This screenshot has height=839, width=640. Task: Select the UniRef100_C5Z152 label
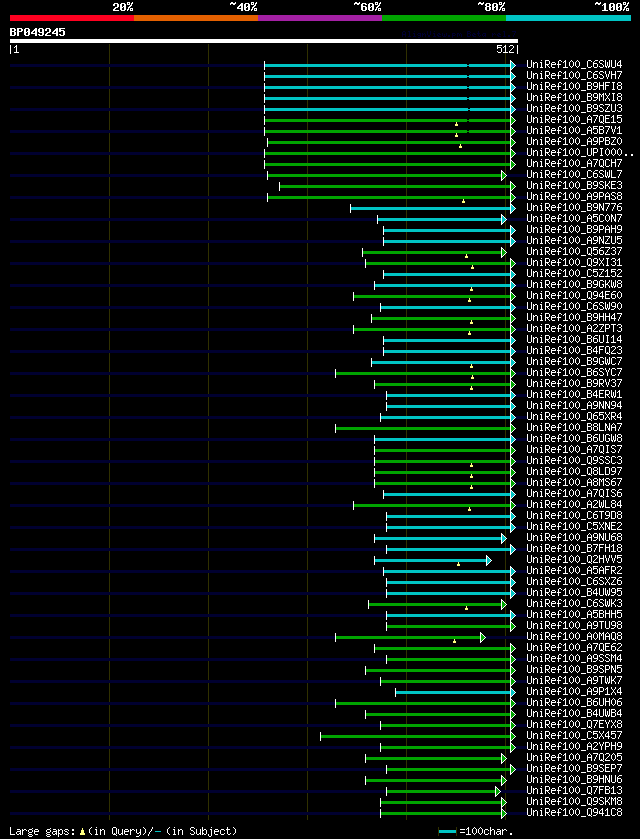(x=574, y=274)
